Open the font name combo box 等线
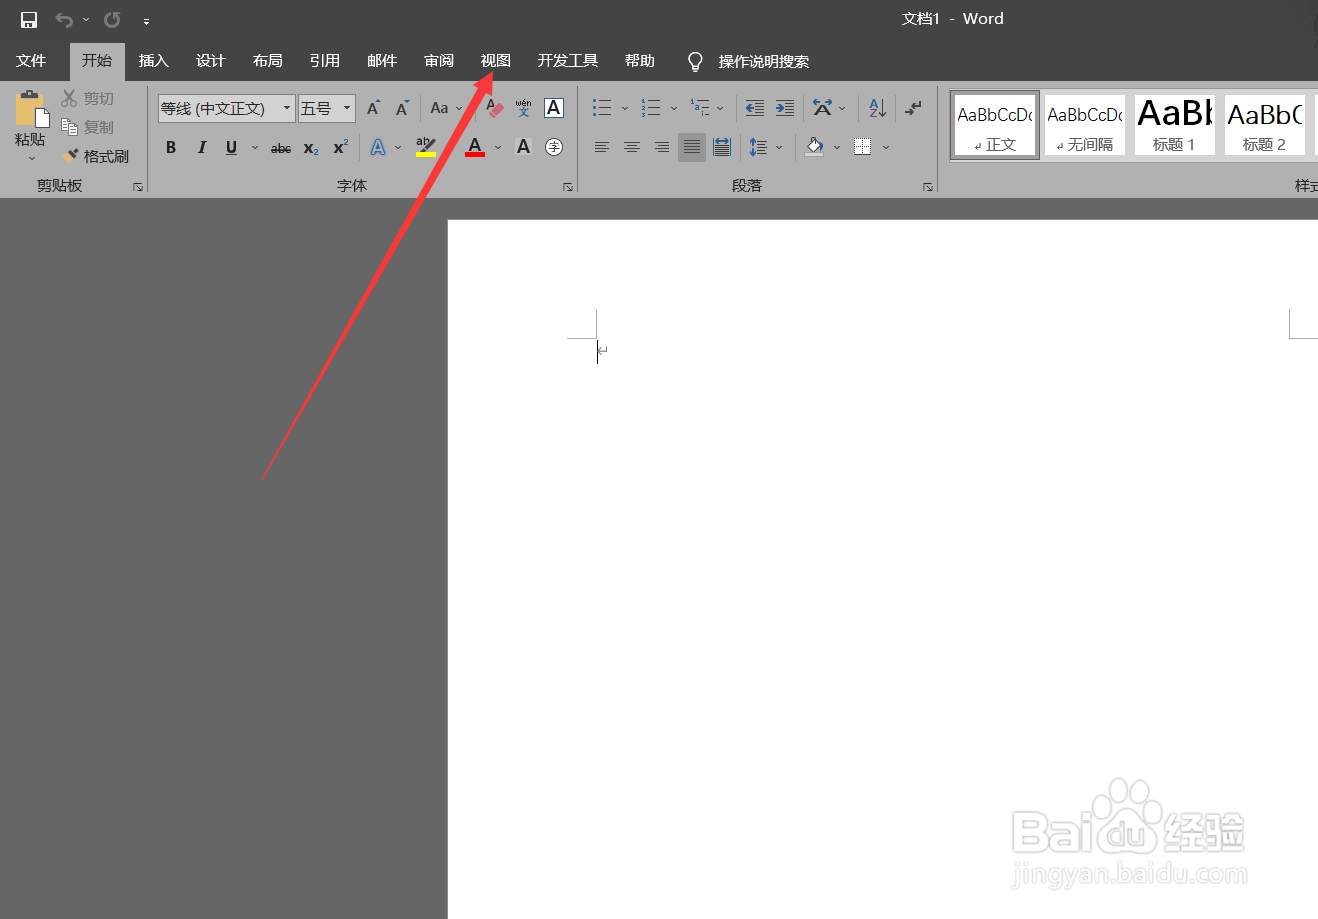Image resolution: width=1318 pixels, height=919 pixels. [x=226, y=108]
